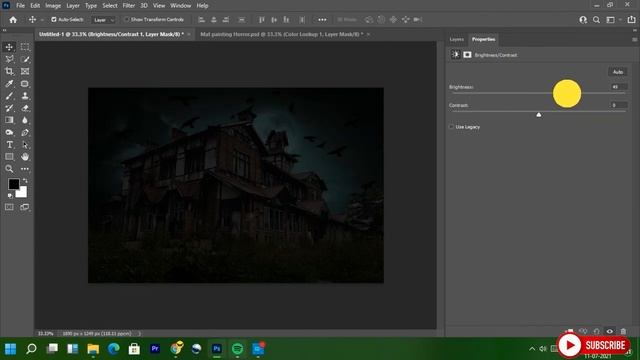Open the Edit Toolbar three-dots button

[x=25, y=169]
